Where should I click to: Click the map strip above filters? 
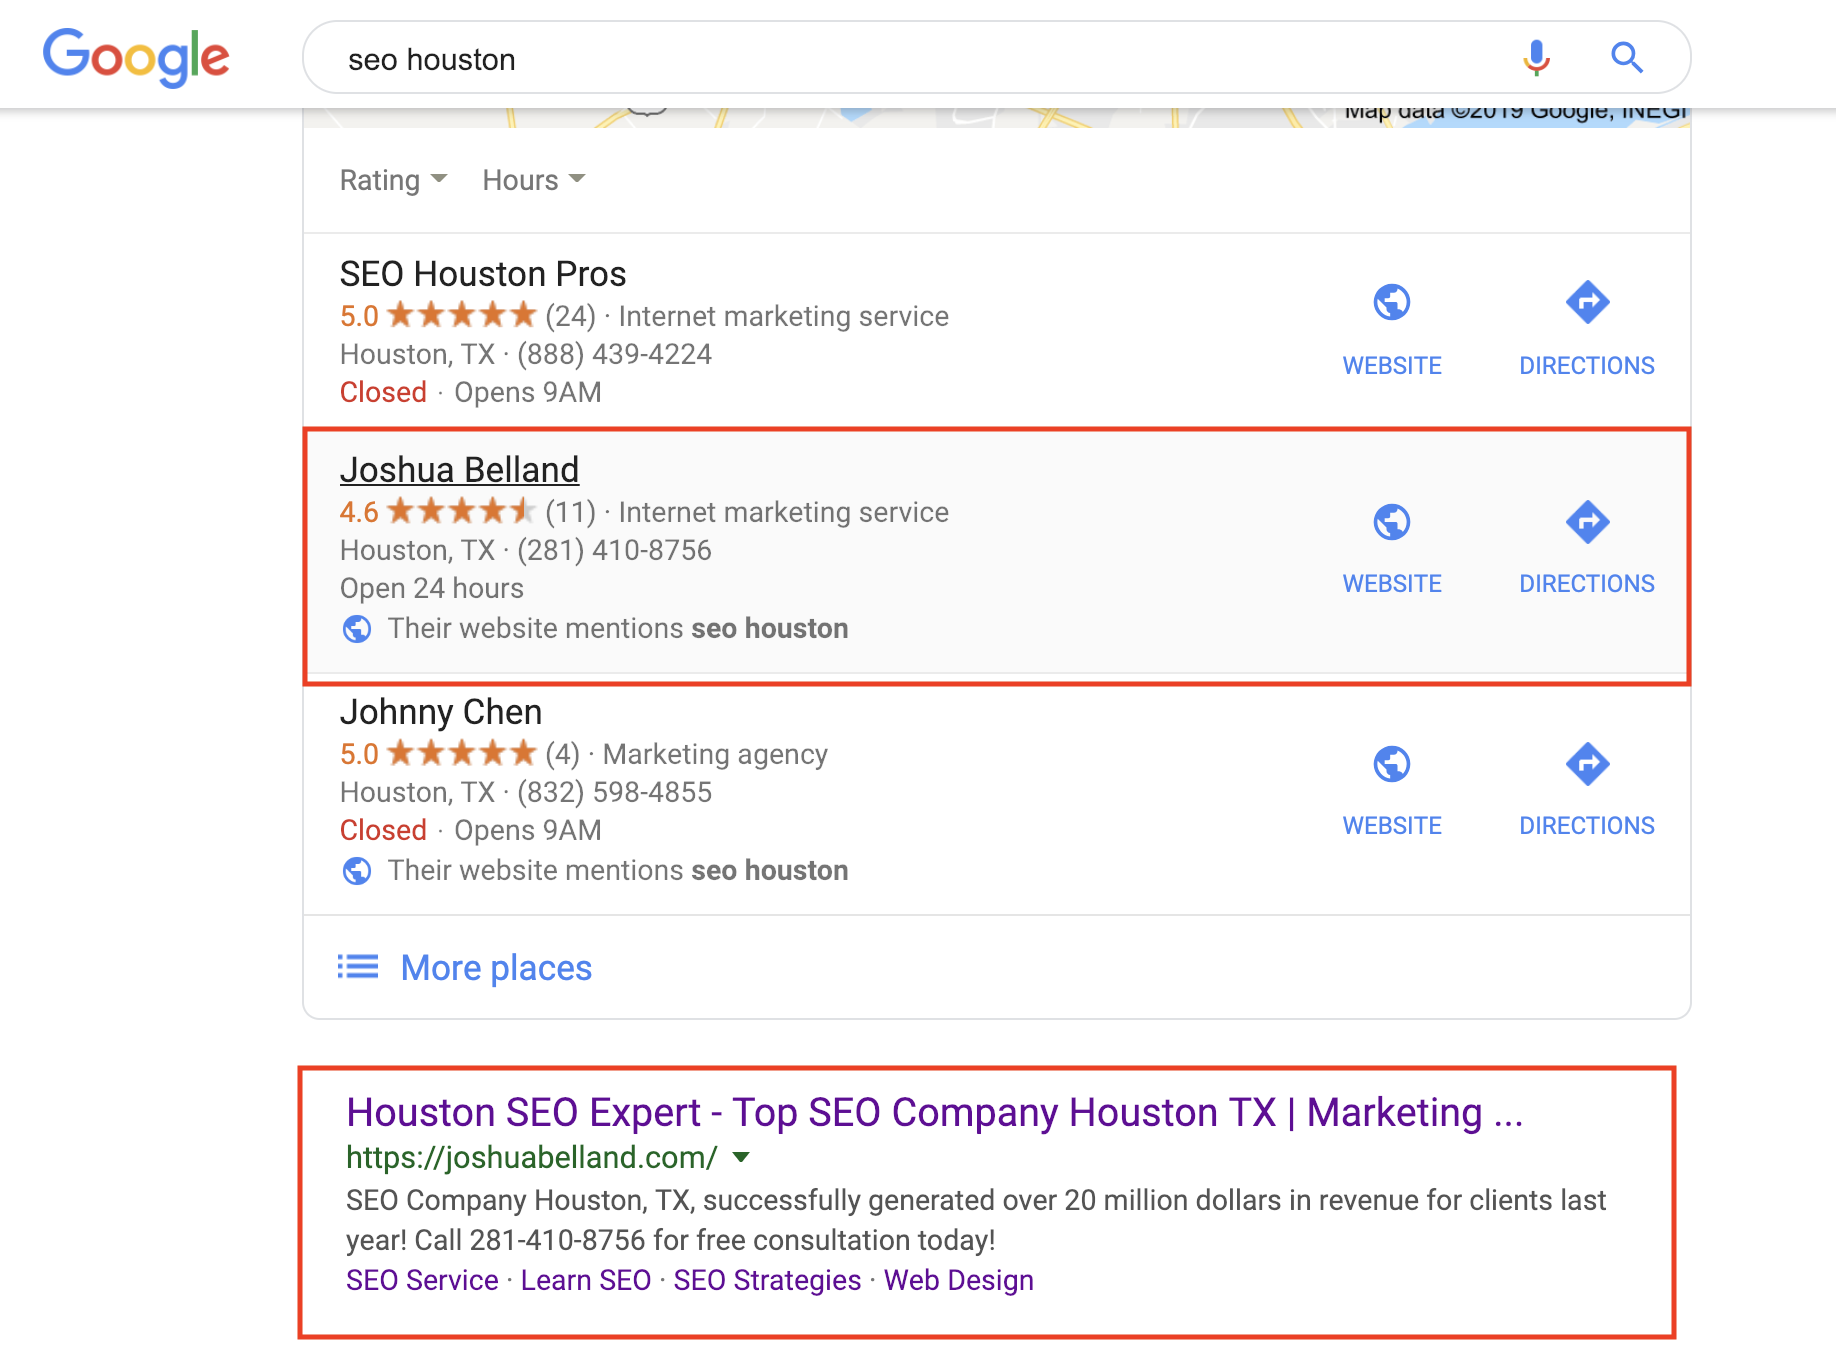pyautogui.click(x=996, y=118)
